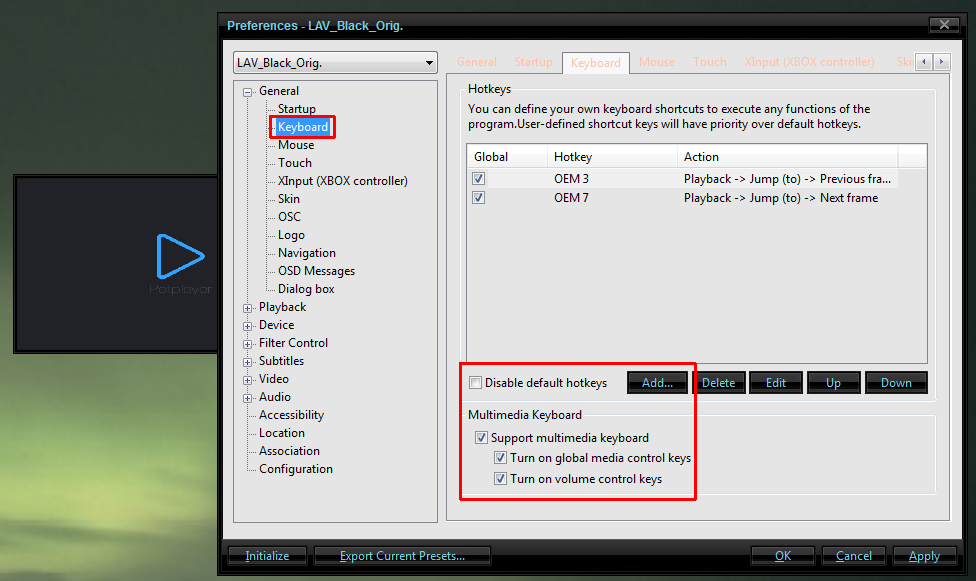Expand the Audio tree node

click(248, 398)
